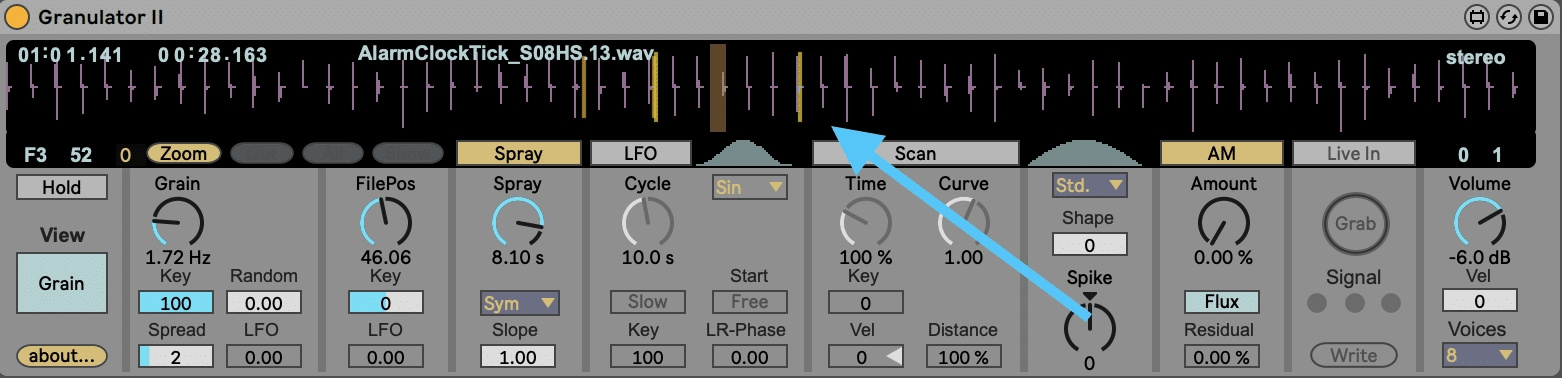Viewport: 1562px width, 378px height.
Task: Toggle the Hold button
Action: (61, 187)
